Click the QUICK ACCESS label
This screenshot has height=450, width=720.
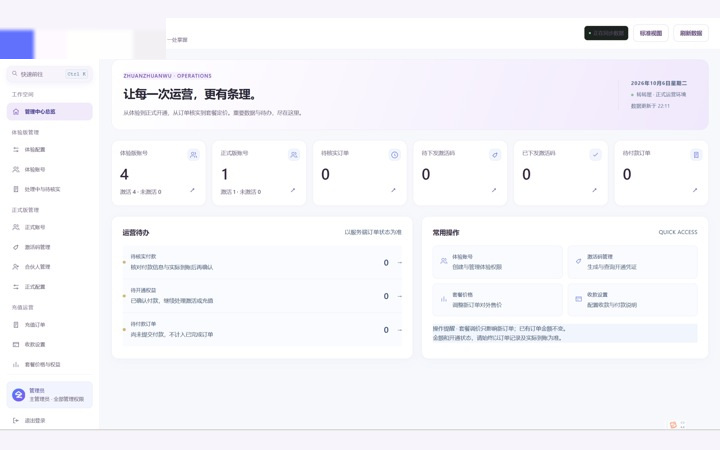(678, 232)
